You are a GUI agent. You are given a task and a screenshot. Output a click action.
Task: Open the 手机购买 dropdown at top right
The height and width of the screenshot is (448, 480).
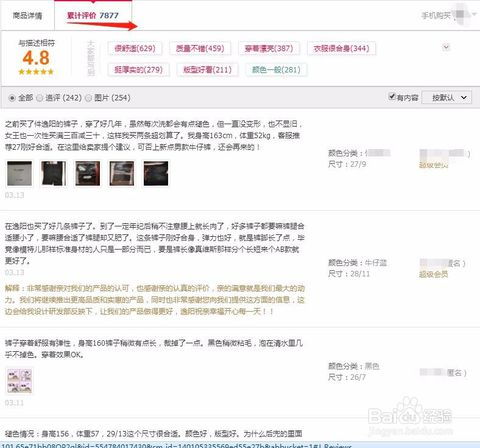[448, 15]
